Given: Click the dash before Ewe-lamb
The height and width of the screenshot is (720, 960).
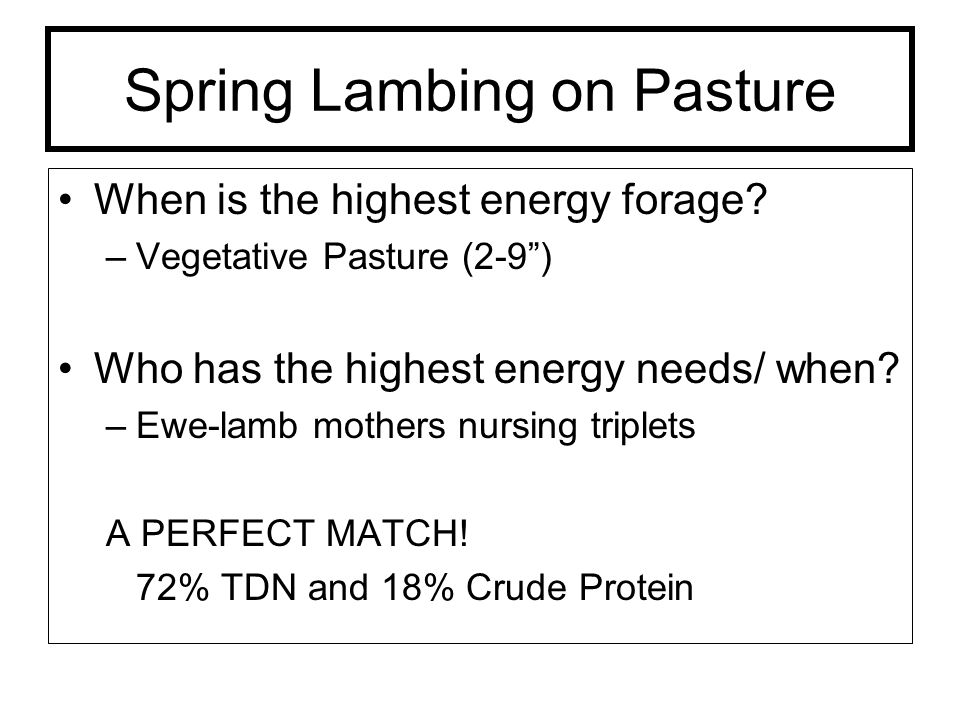Looking at the screenshot, I should click(x=115, y=428).
